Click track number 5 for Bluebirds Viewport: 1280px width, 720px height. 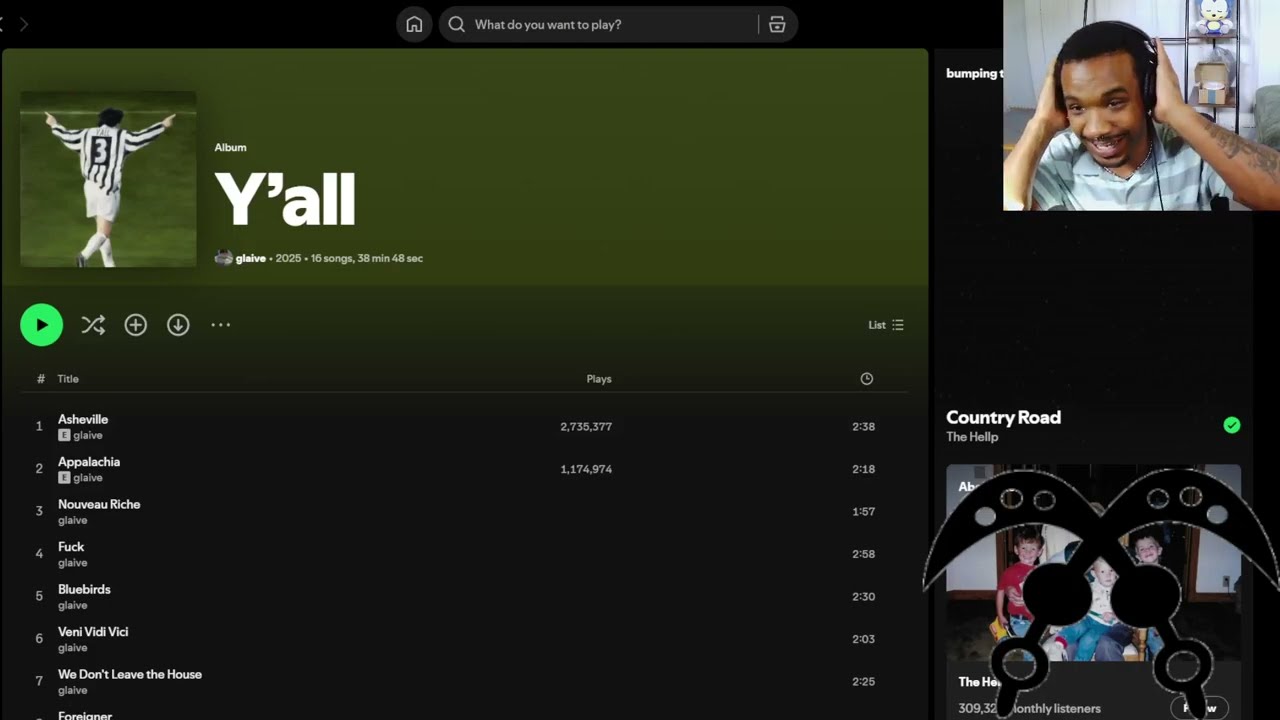pyautogui.click(x=39, y=597)
